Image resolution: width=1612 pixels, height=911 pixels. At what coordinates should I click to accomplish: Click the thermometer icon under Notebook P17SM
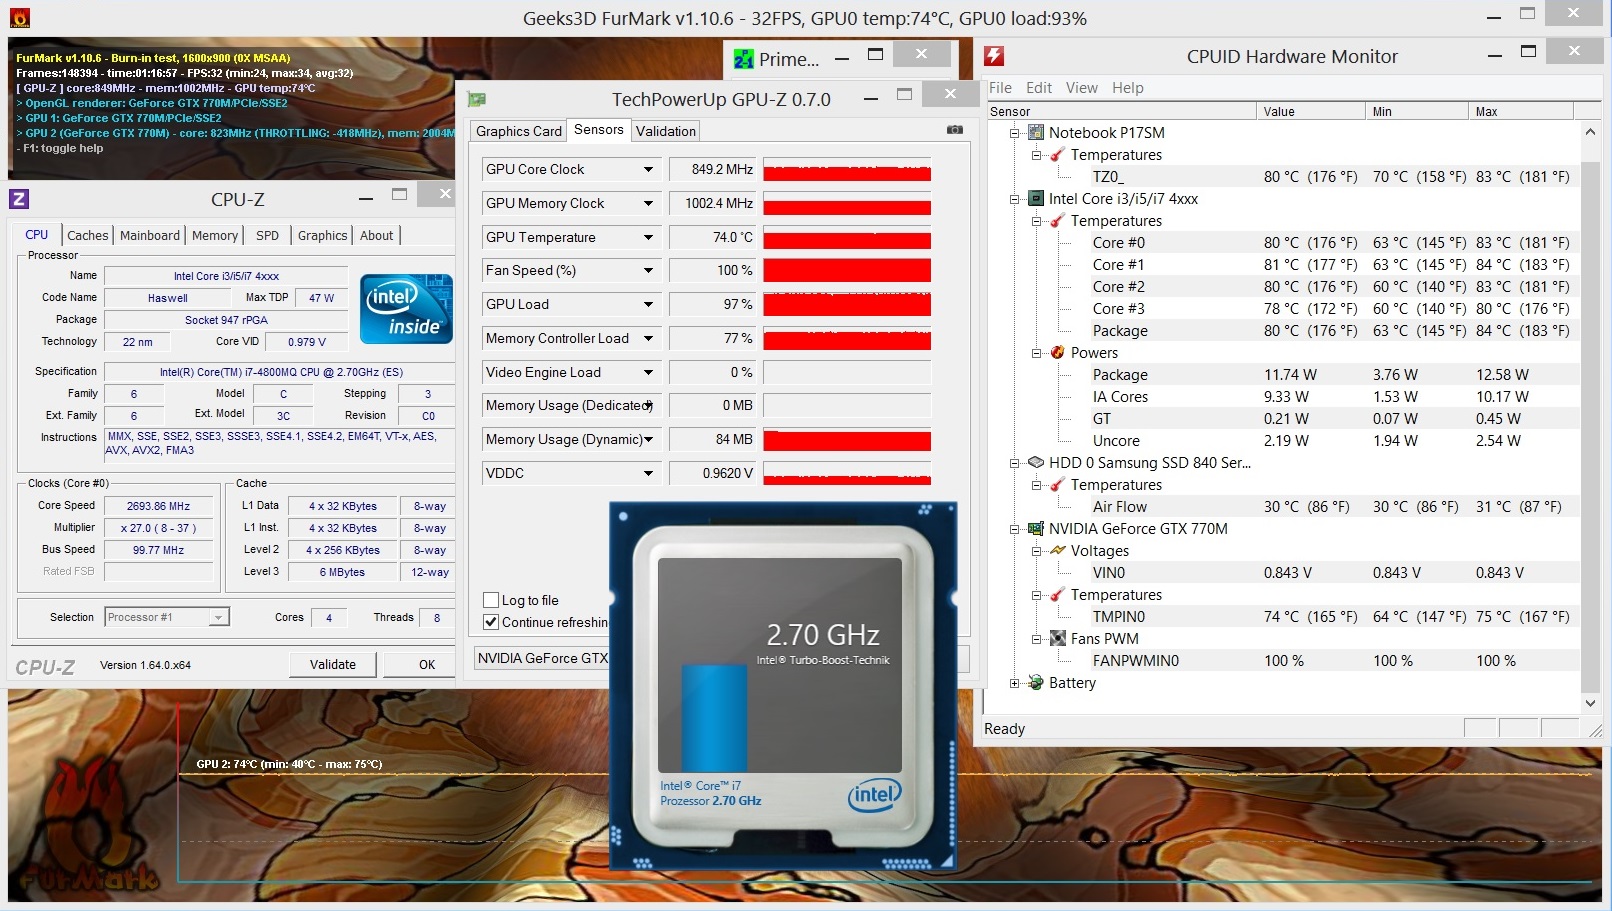(x=1057, y=154)
